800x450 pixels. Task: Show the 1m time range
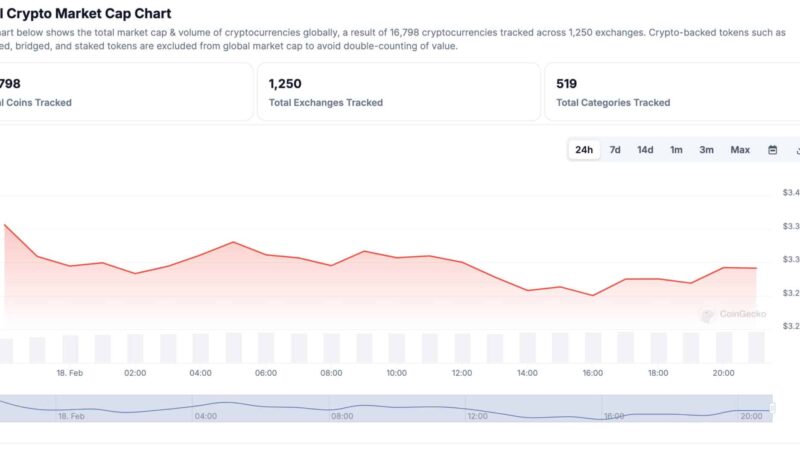676,150
